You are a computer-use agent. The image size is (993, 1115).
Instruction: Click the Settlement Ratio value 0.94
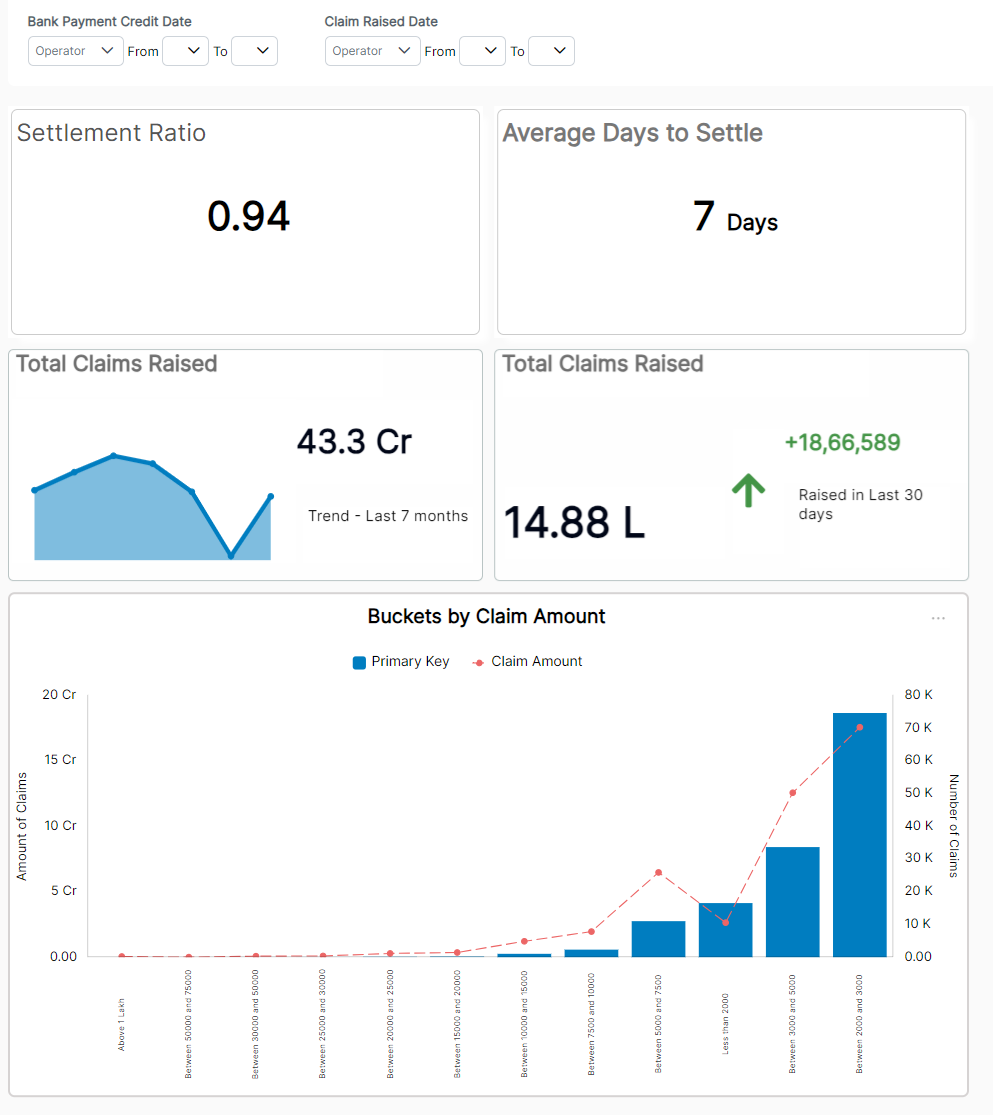[x=248, y=217]
